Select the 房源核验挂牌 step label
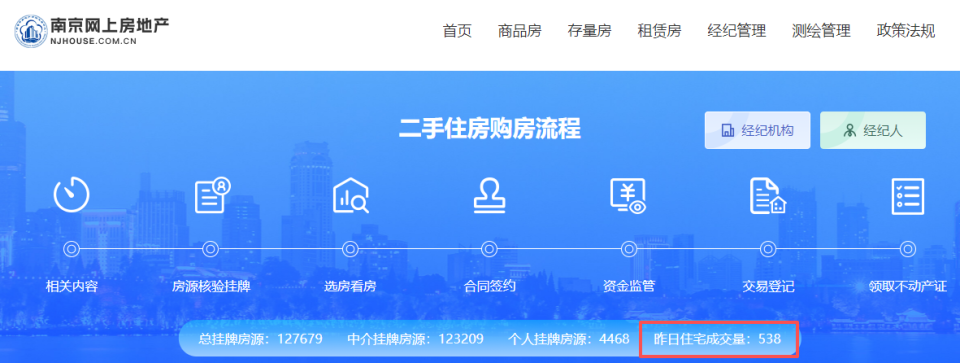This screenshot has height=363, width=960. [x=211, y=286]
